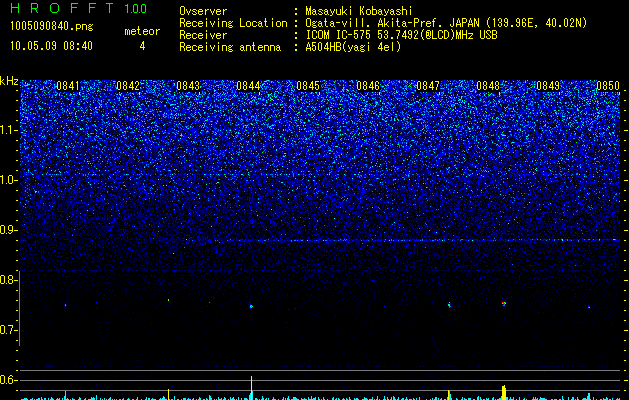Click the 1.0 kHz frequency label
This screenshot has height=400, width=629.
click(x=8, y=180)
